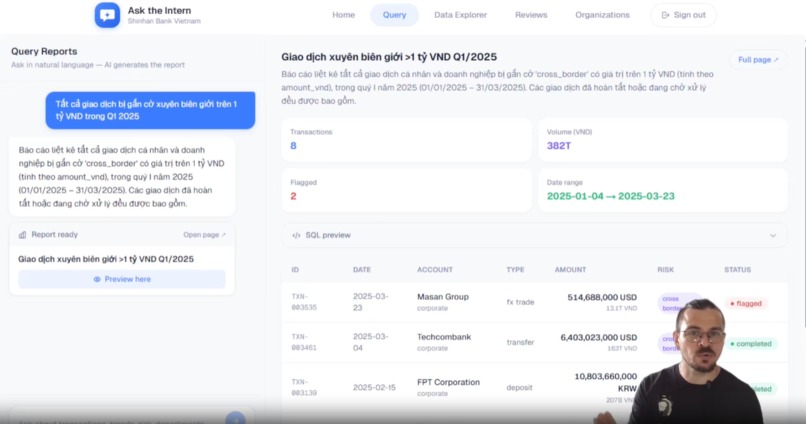806x424 pixels.
Task: Click FPT Corporation account name
Action: [448, 382]
